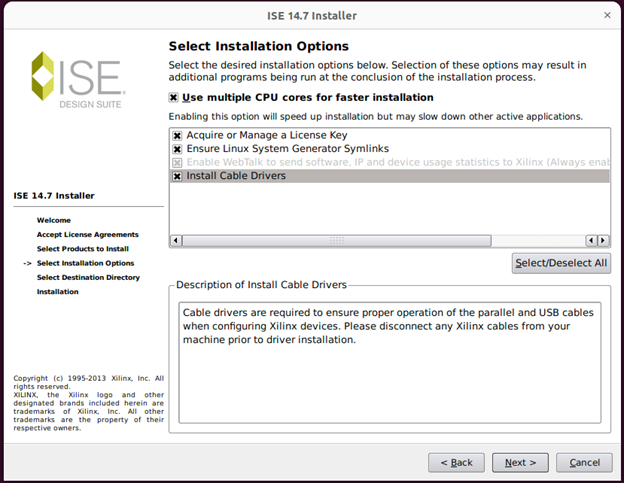Click the scrollbar's right-end left arrow
The image size is (624, 483).
click(591, 241)
